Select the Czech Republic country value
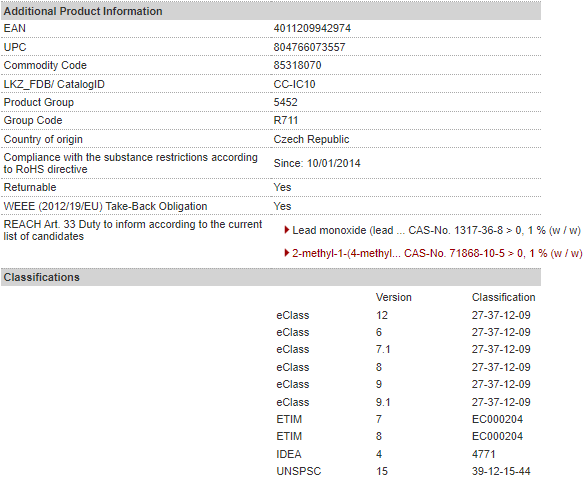585x479 pixels. pos(311,139)
